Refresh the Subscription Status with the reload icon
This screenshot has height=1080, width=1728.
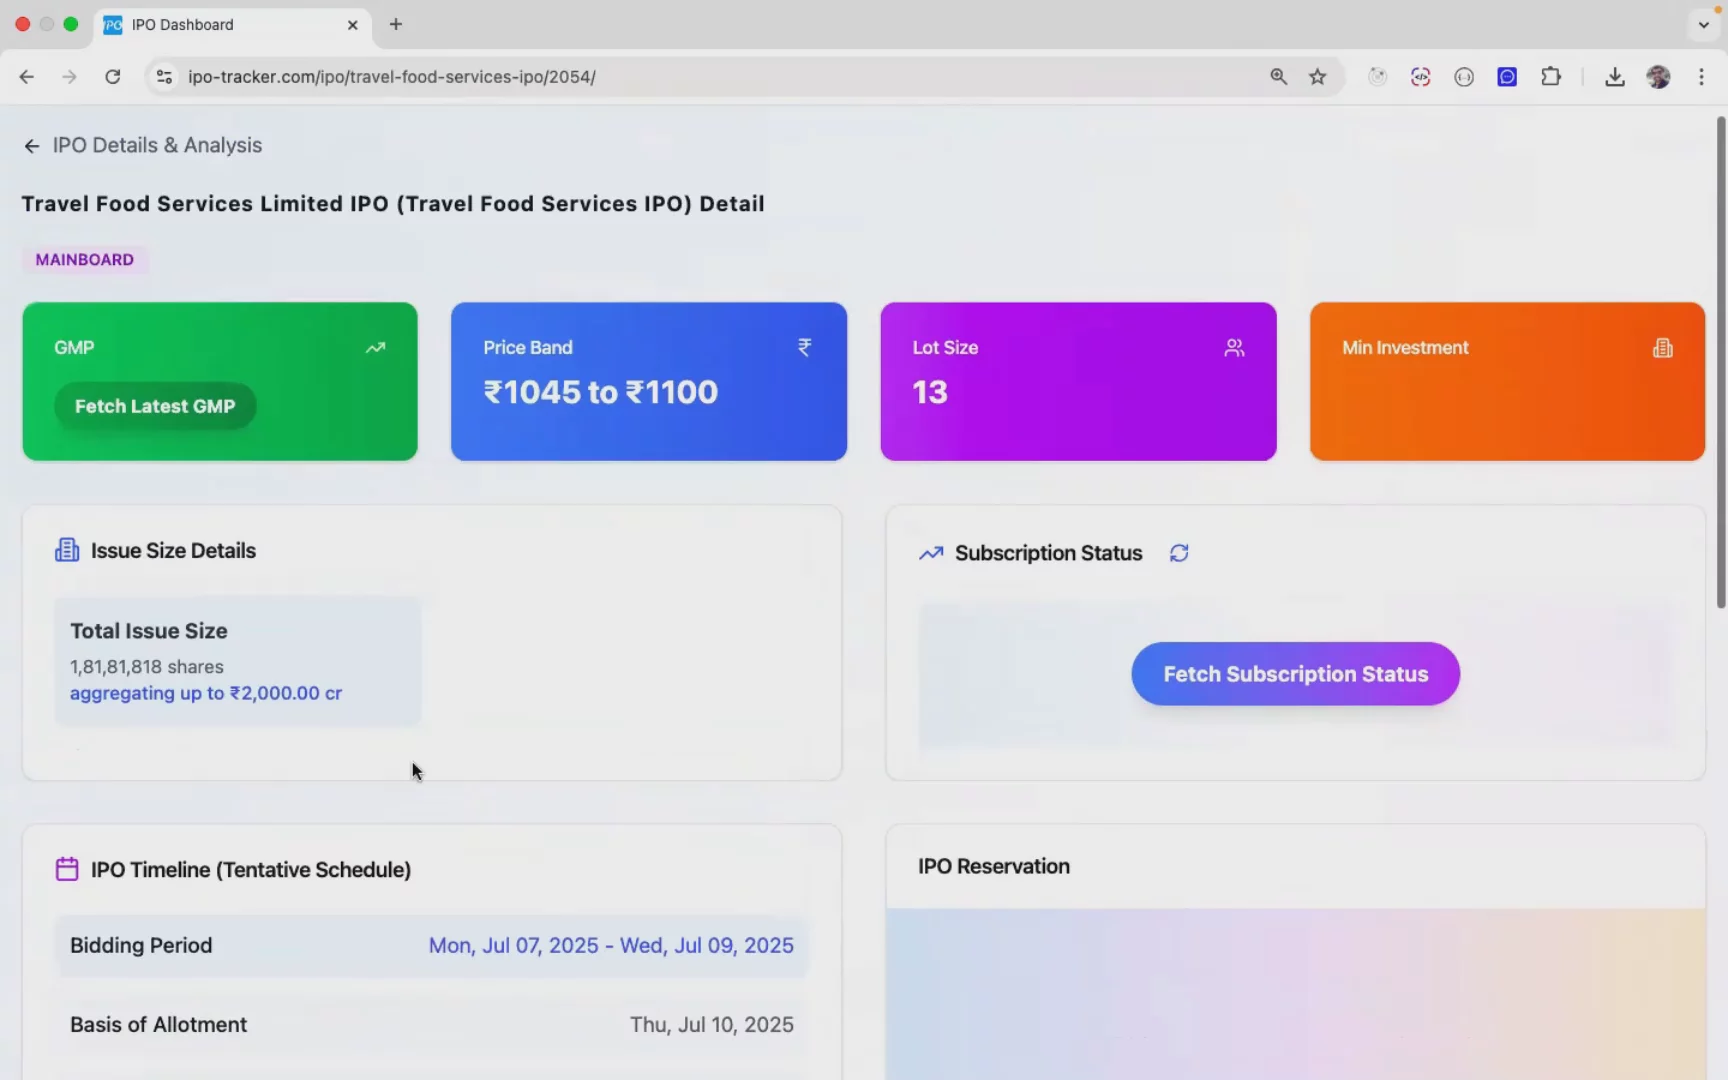(x=1179, y=553)
